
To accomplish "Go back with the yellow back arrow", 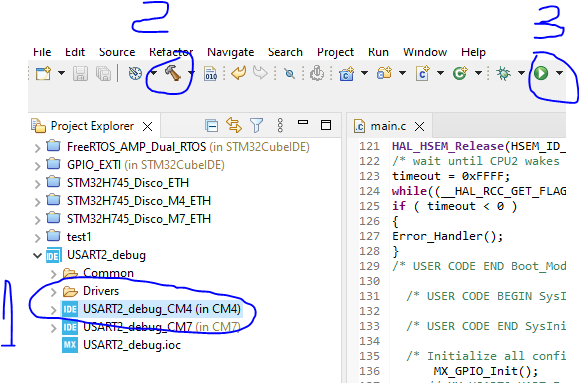I will click(x=239, y=73).
